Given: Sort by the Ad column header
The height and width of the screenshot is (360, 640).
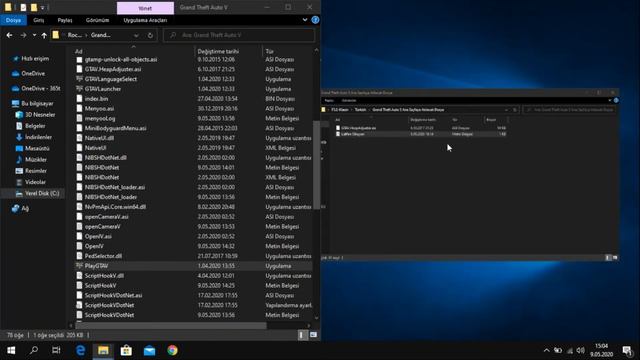Looking at the screenshot, I should click(x=79, y=51).
